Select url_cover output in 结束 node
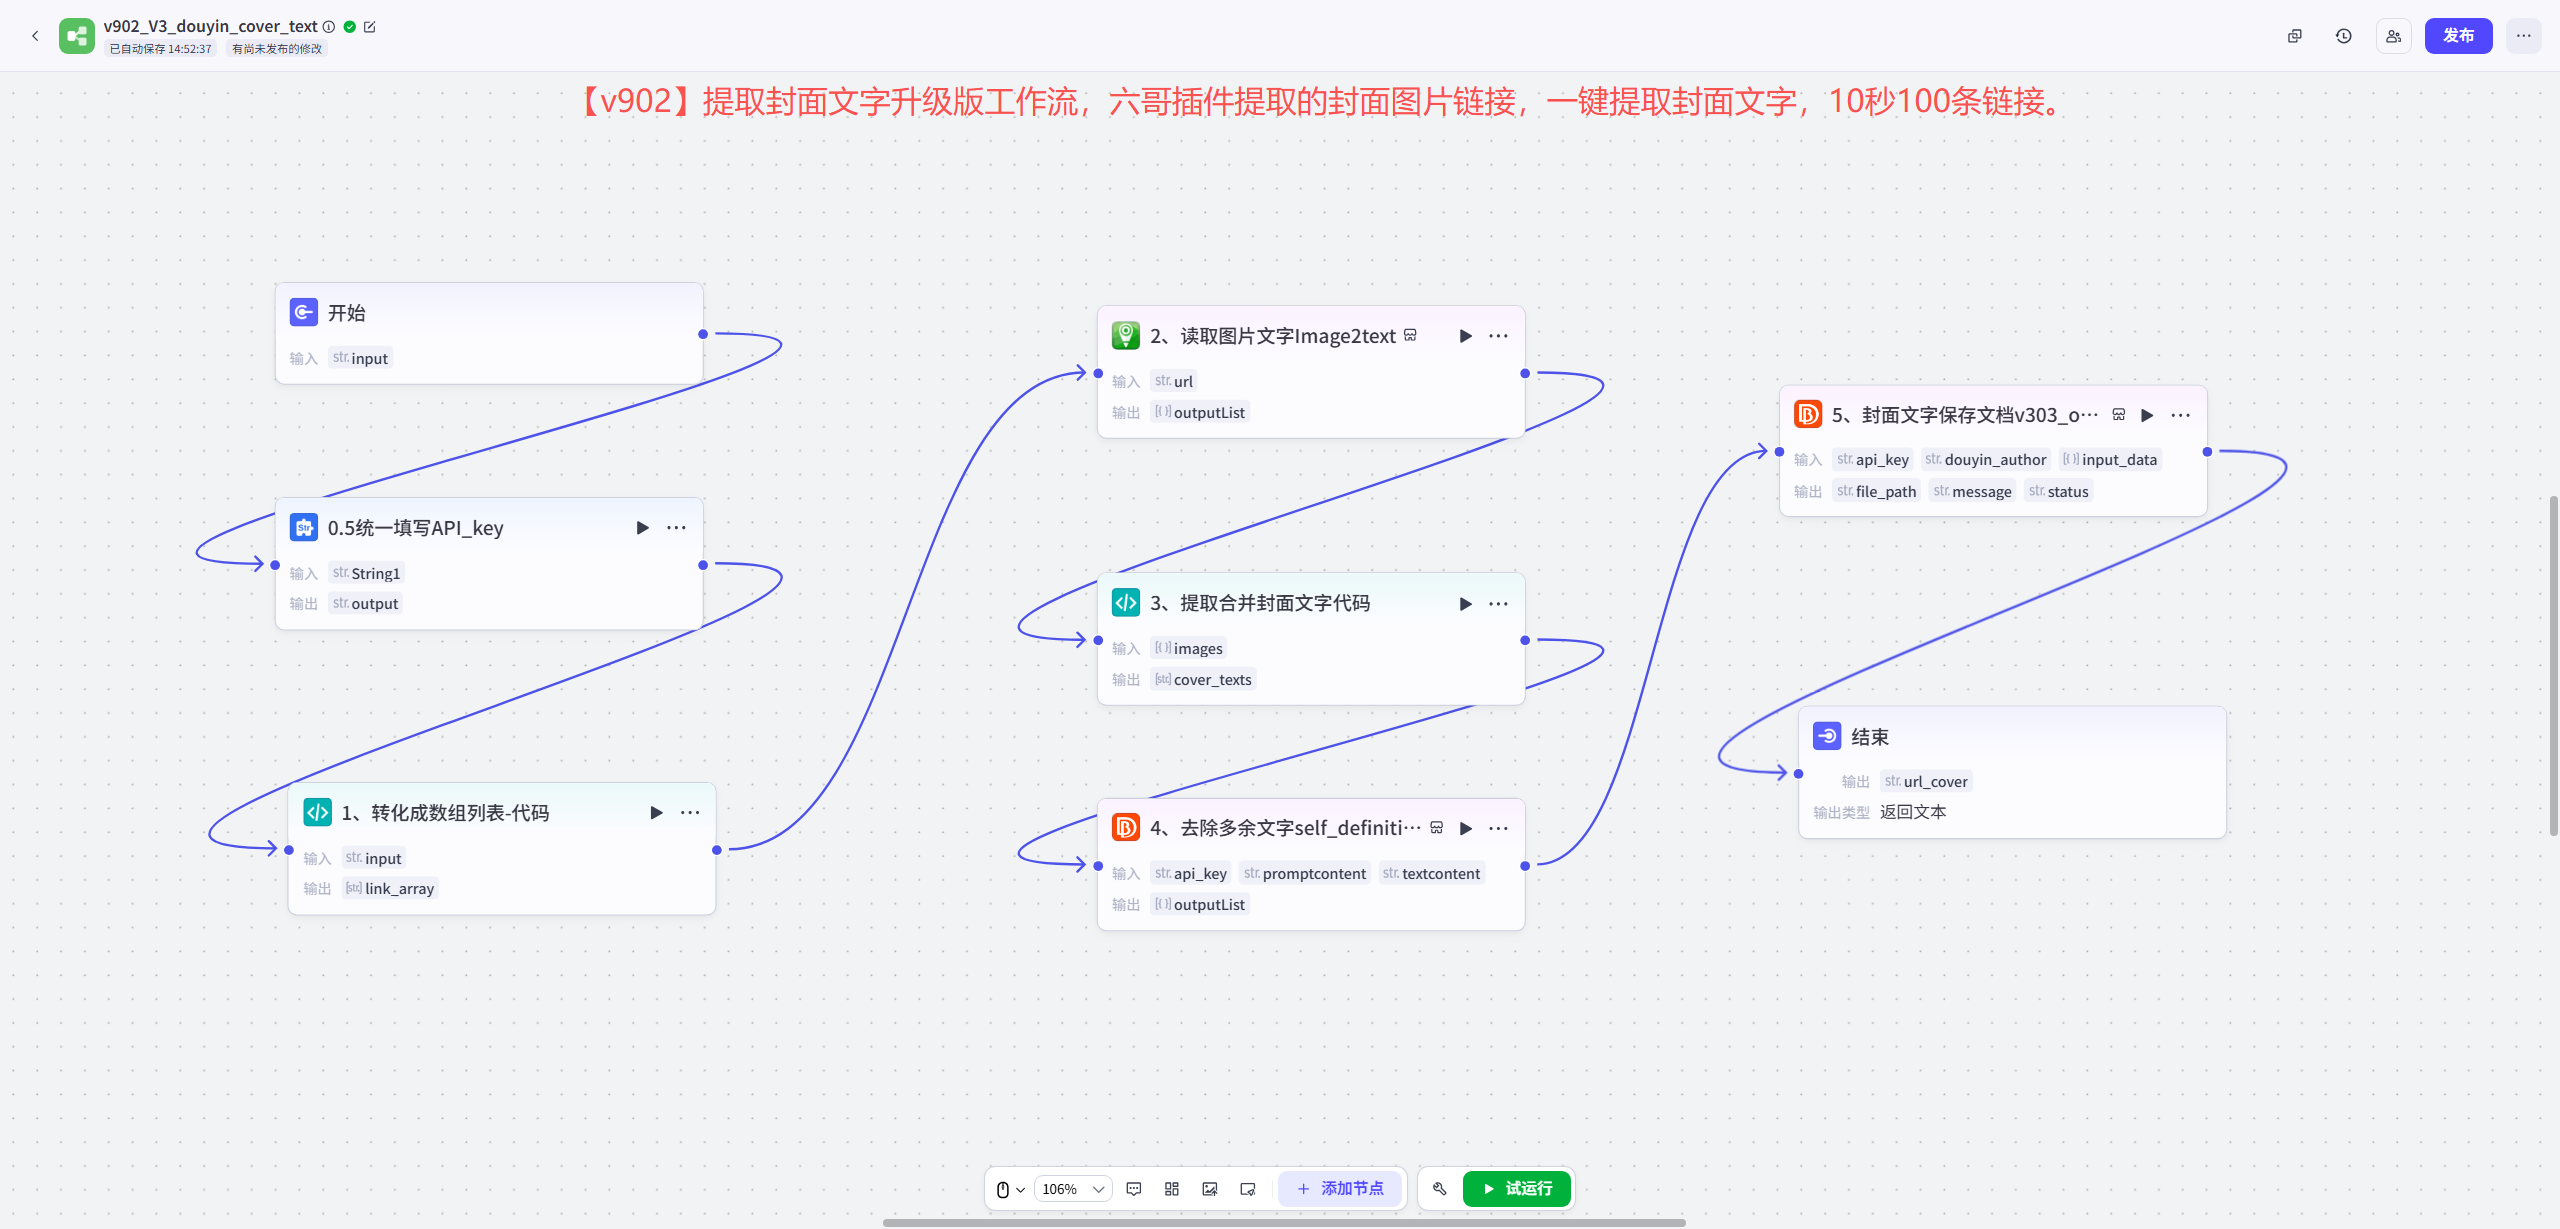This screenshot has height=1229, width=2560. (x=1926, y=781)
